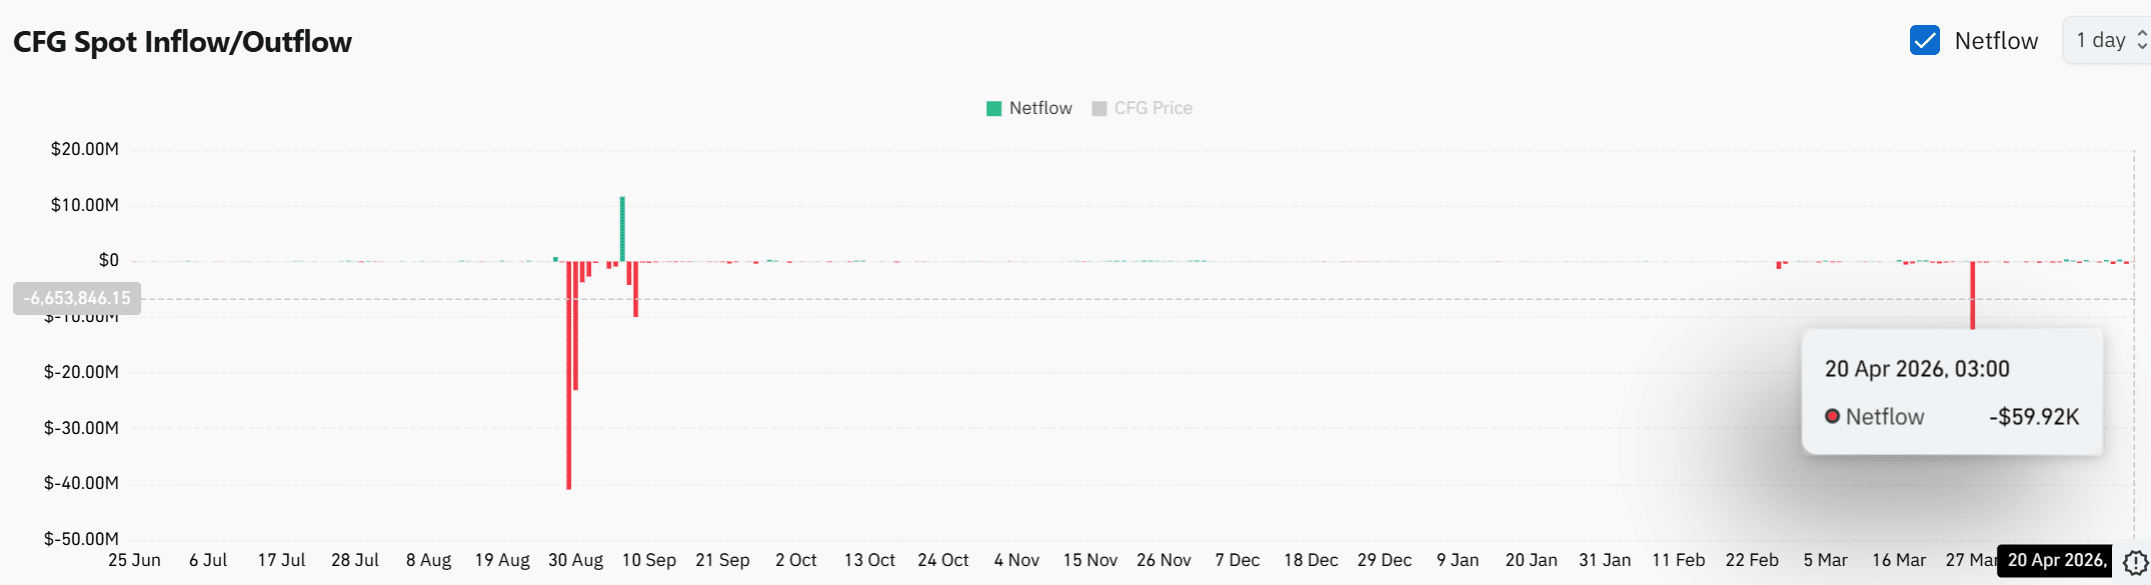Uncheck the blue Netflow checkbox
The height and width of the screenshot is (585, 2151).
1924,41
